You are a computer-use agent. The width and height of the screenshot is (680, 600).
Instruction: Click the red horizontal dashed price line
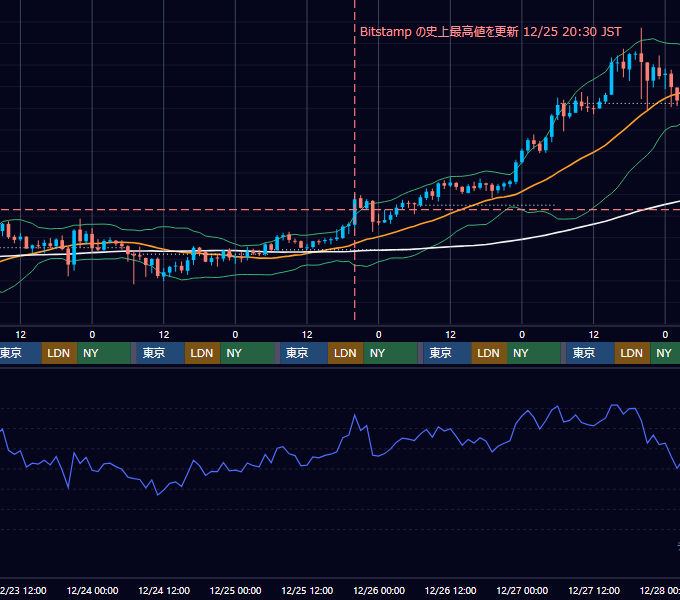(x=340, y=210)
